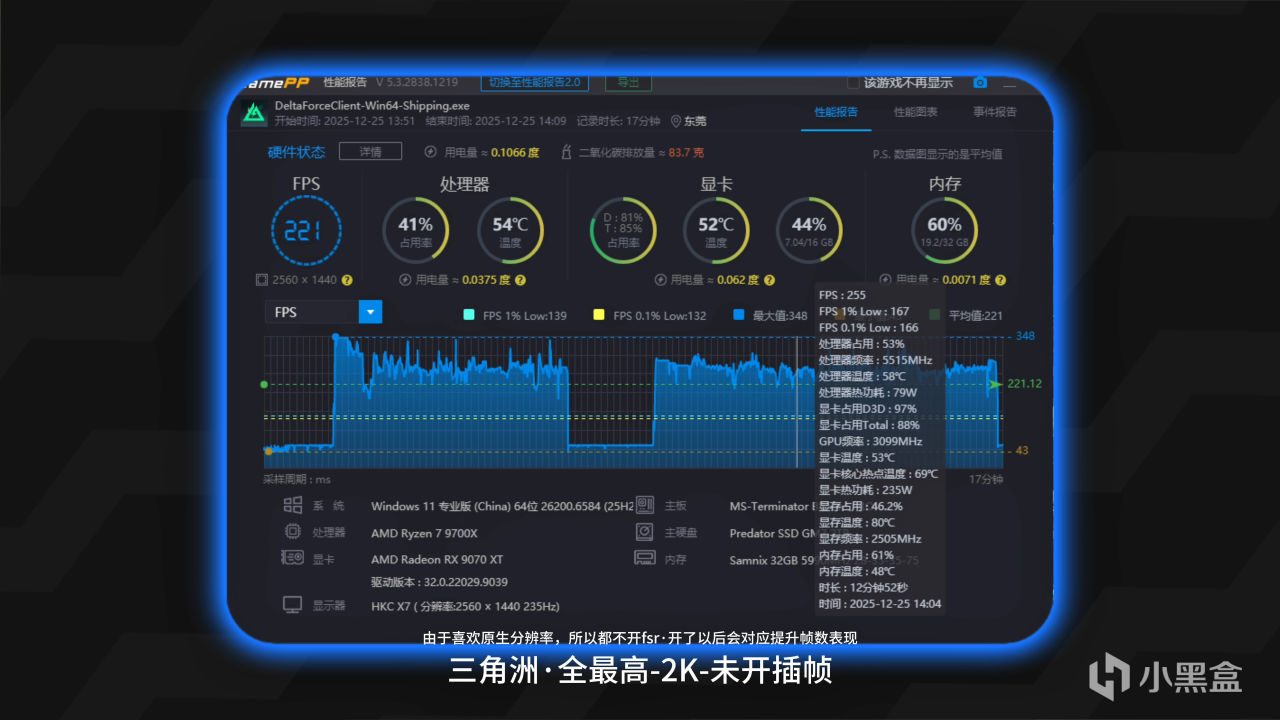Open the help icon beside 2560 × 1440
1280x720 pixels.
click(347, 280)
